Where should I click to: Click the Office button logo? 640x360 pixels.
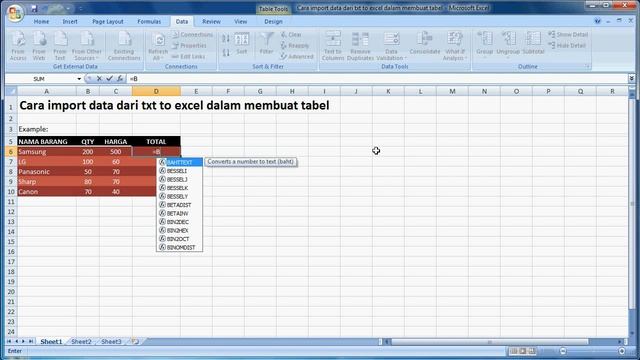pyautogui.click(x=15, y=13)
